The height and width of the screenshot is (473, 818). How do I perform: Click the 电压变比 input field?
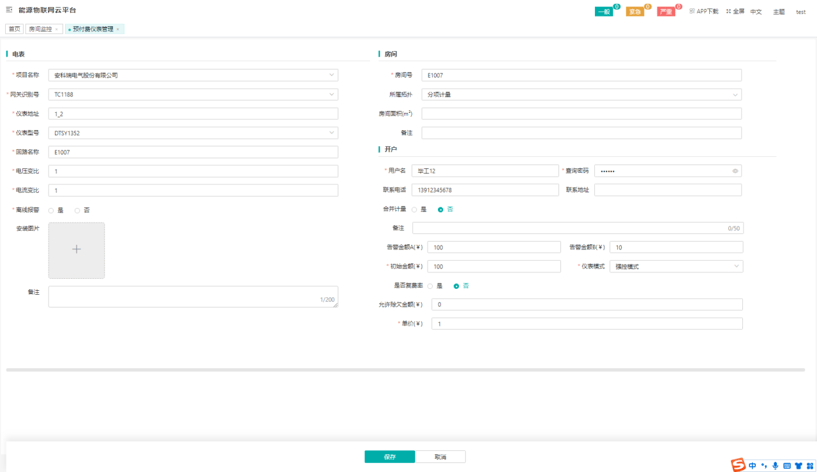(x=193, y=171)
